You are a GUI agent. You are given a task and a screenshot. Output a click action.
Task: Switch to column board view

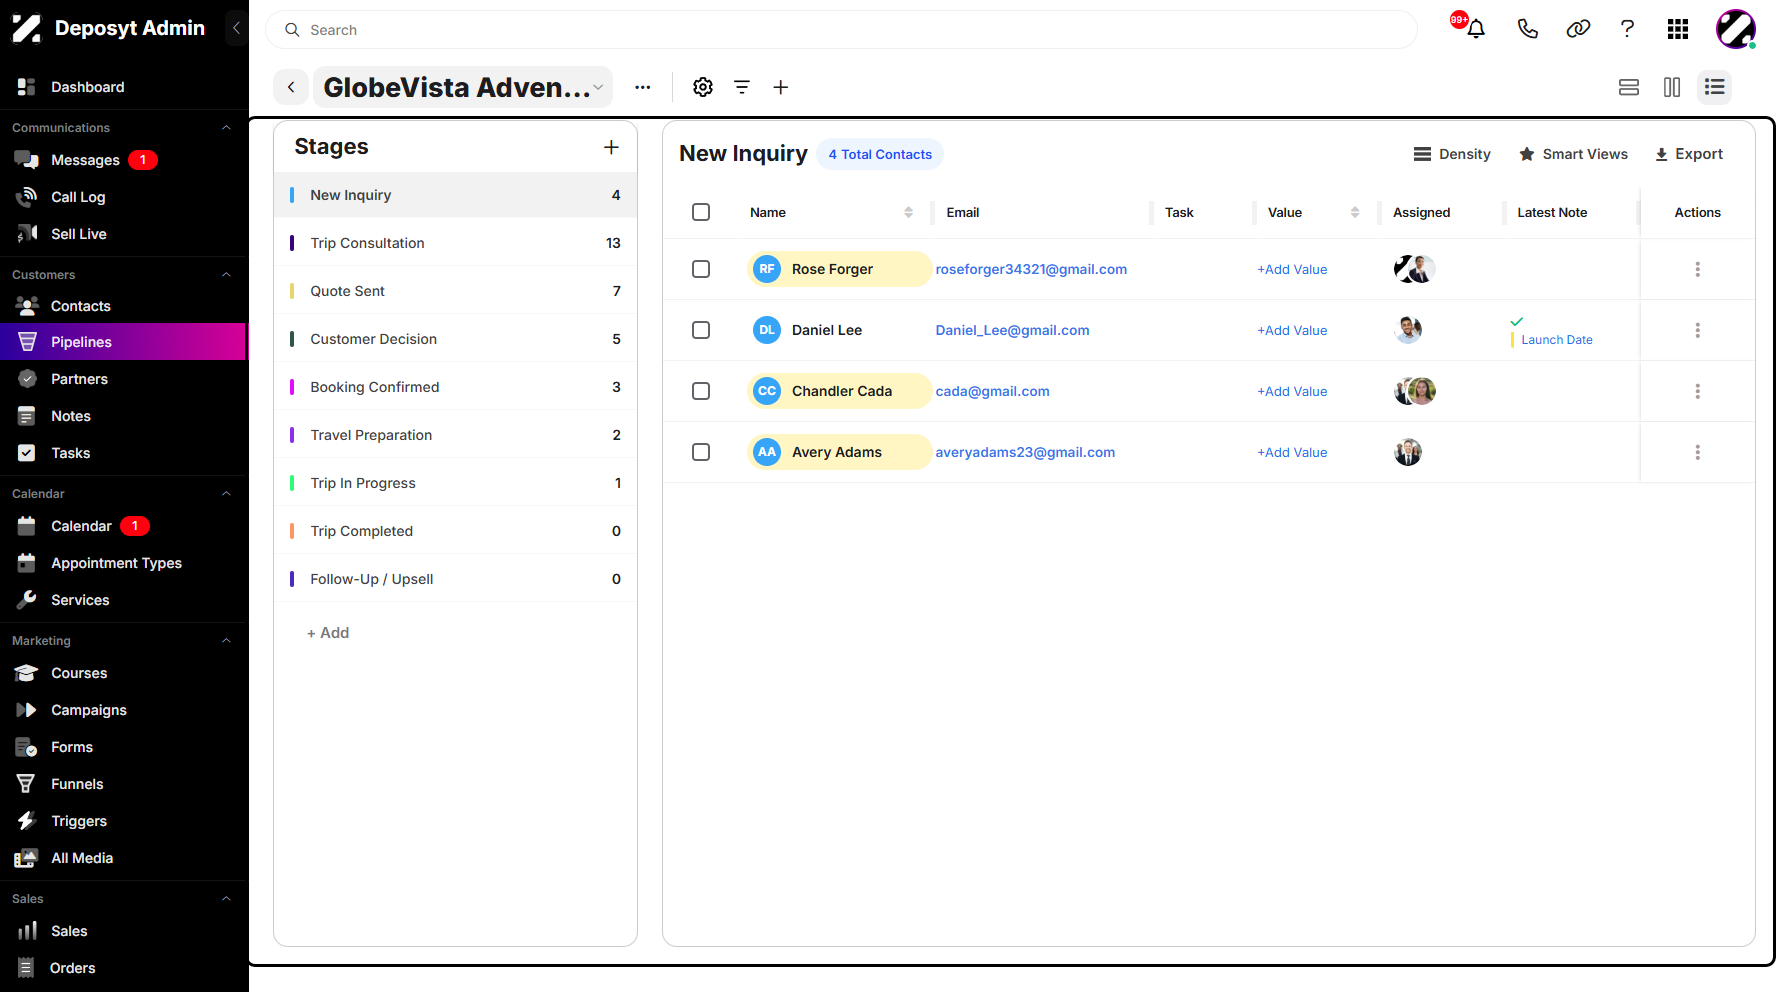(x=1672, y=87)
